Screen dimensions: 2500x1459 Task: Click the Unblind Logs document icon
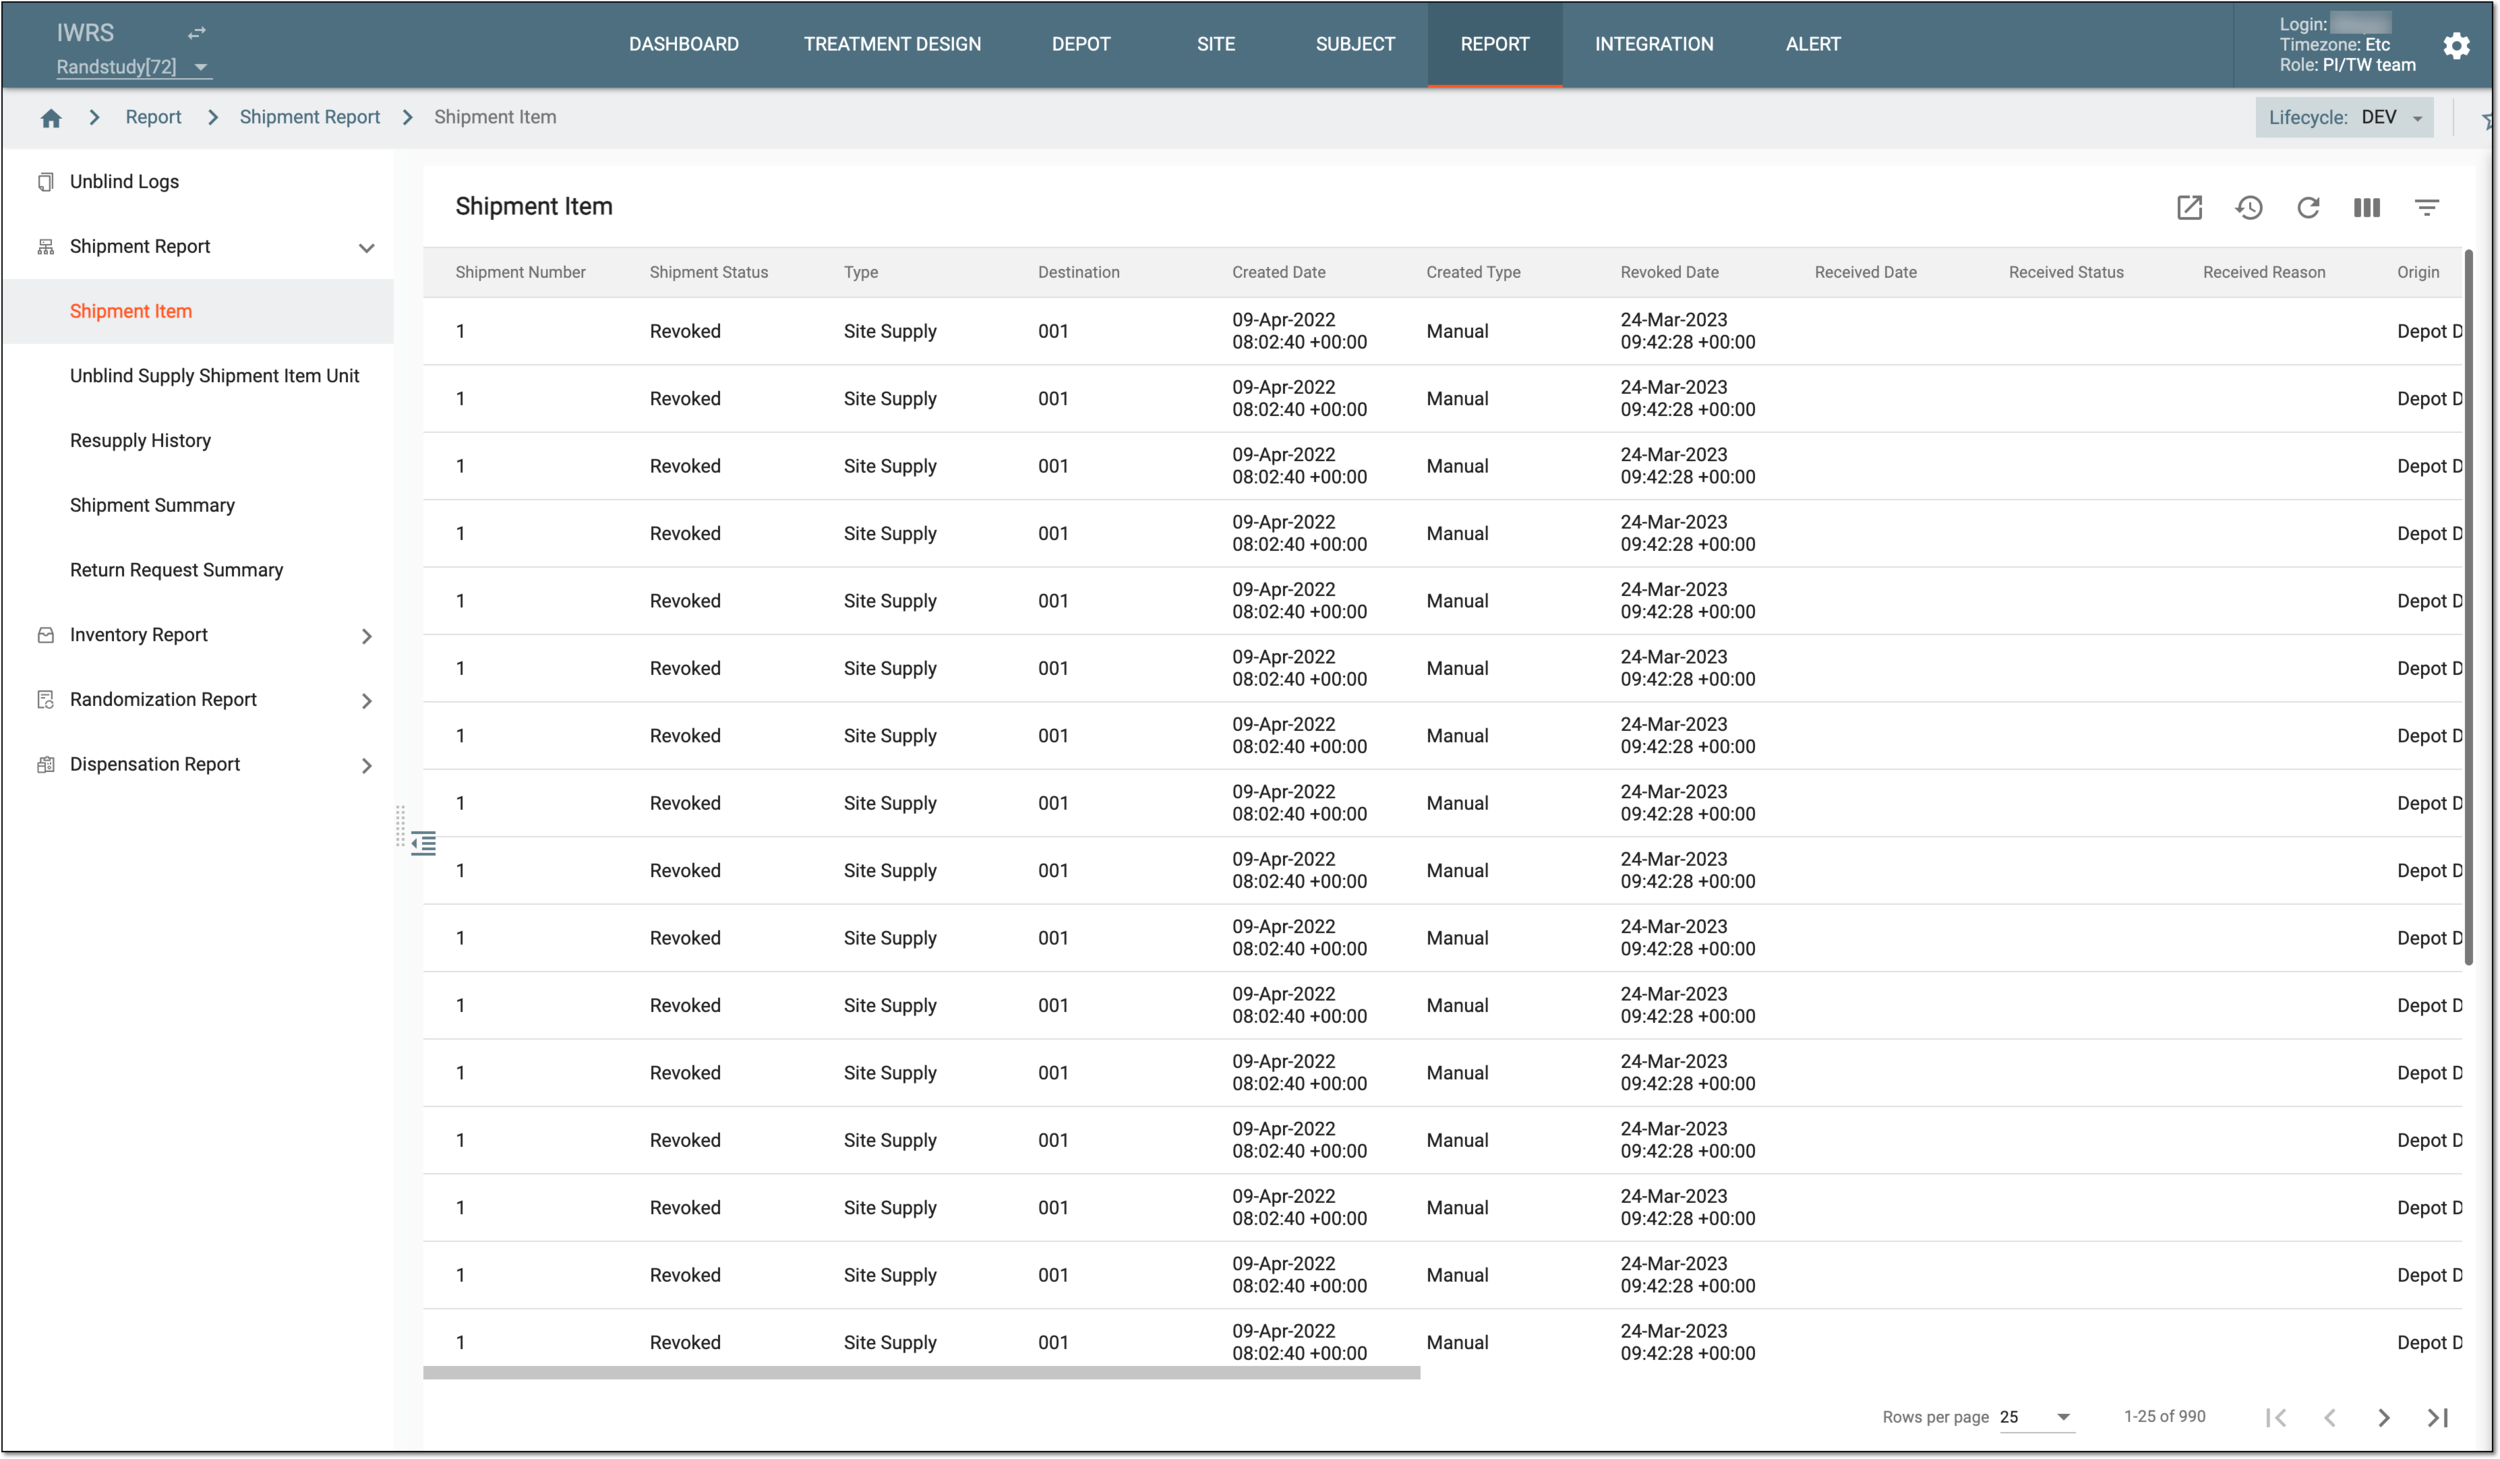46,182
